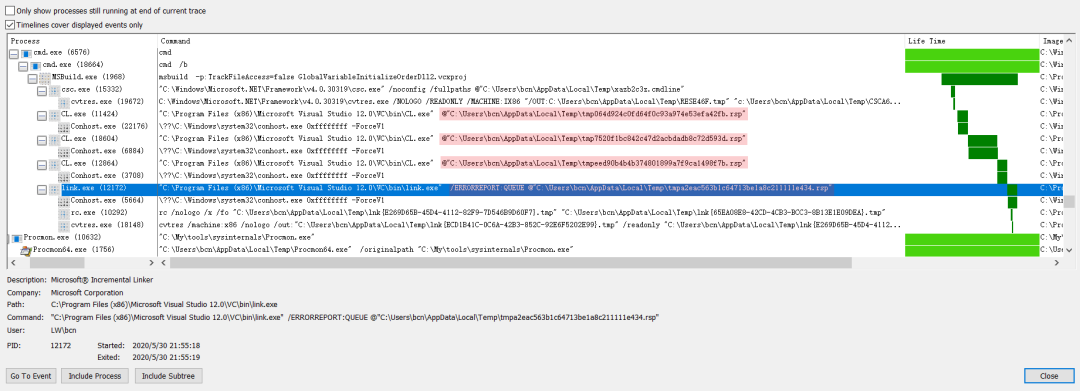
Task: Close the Process Tree dialog with Close button
Action: tap(1049, 376)
